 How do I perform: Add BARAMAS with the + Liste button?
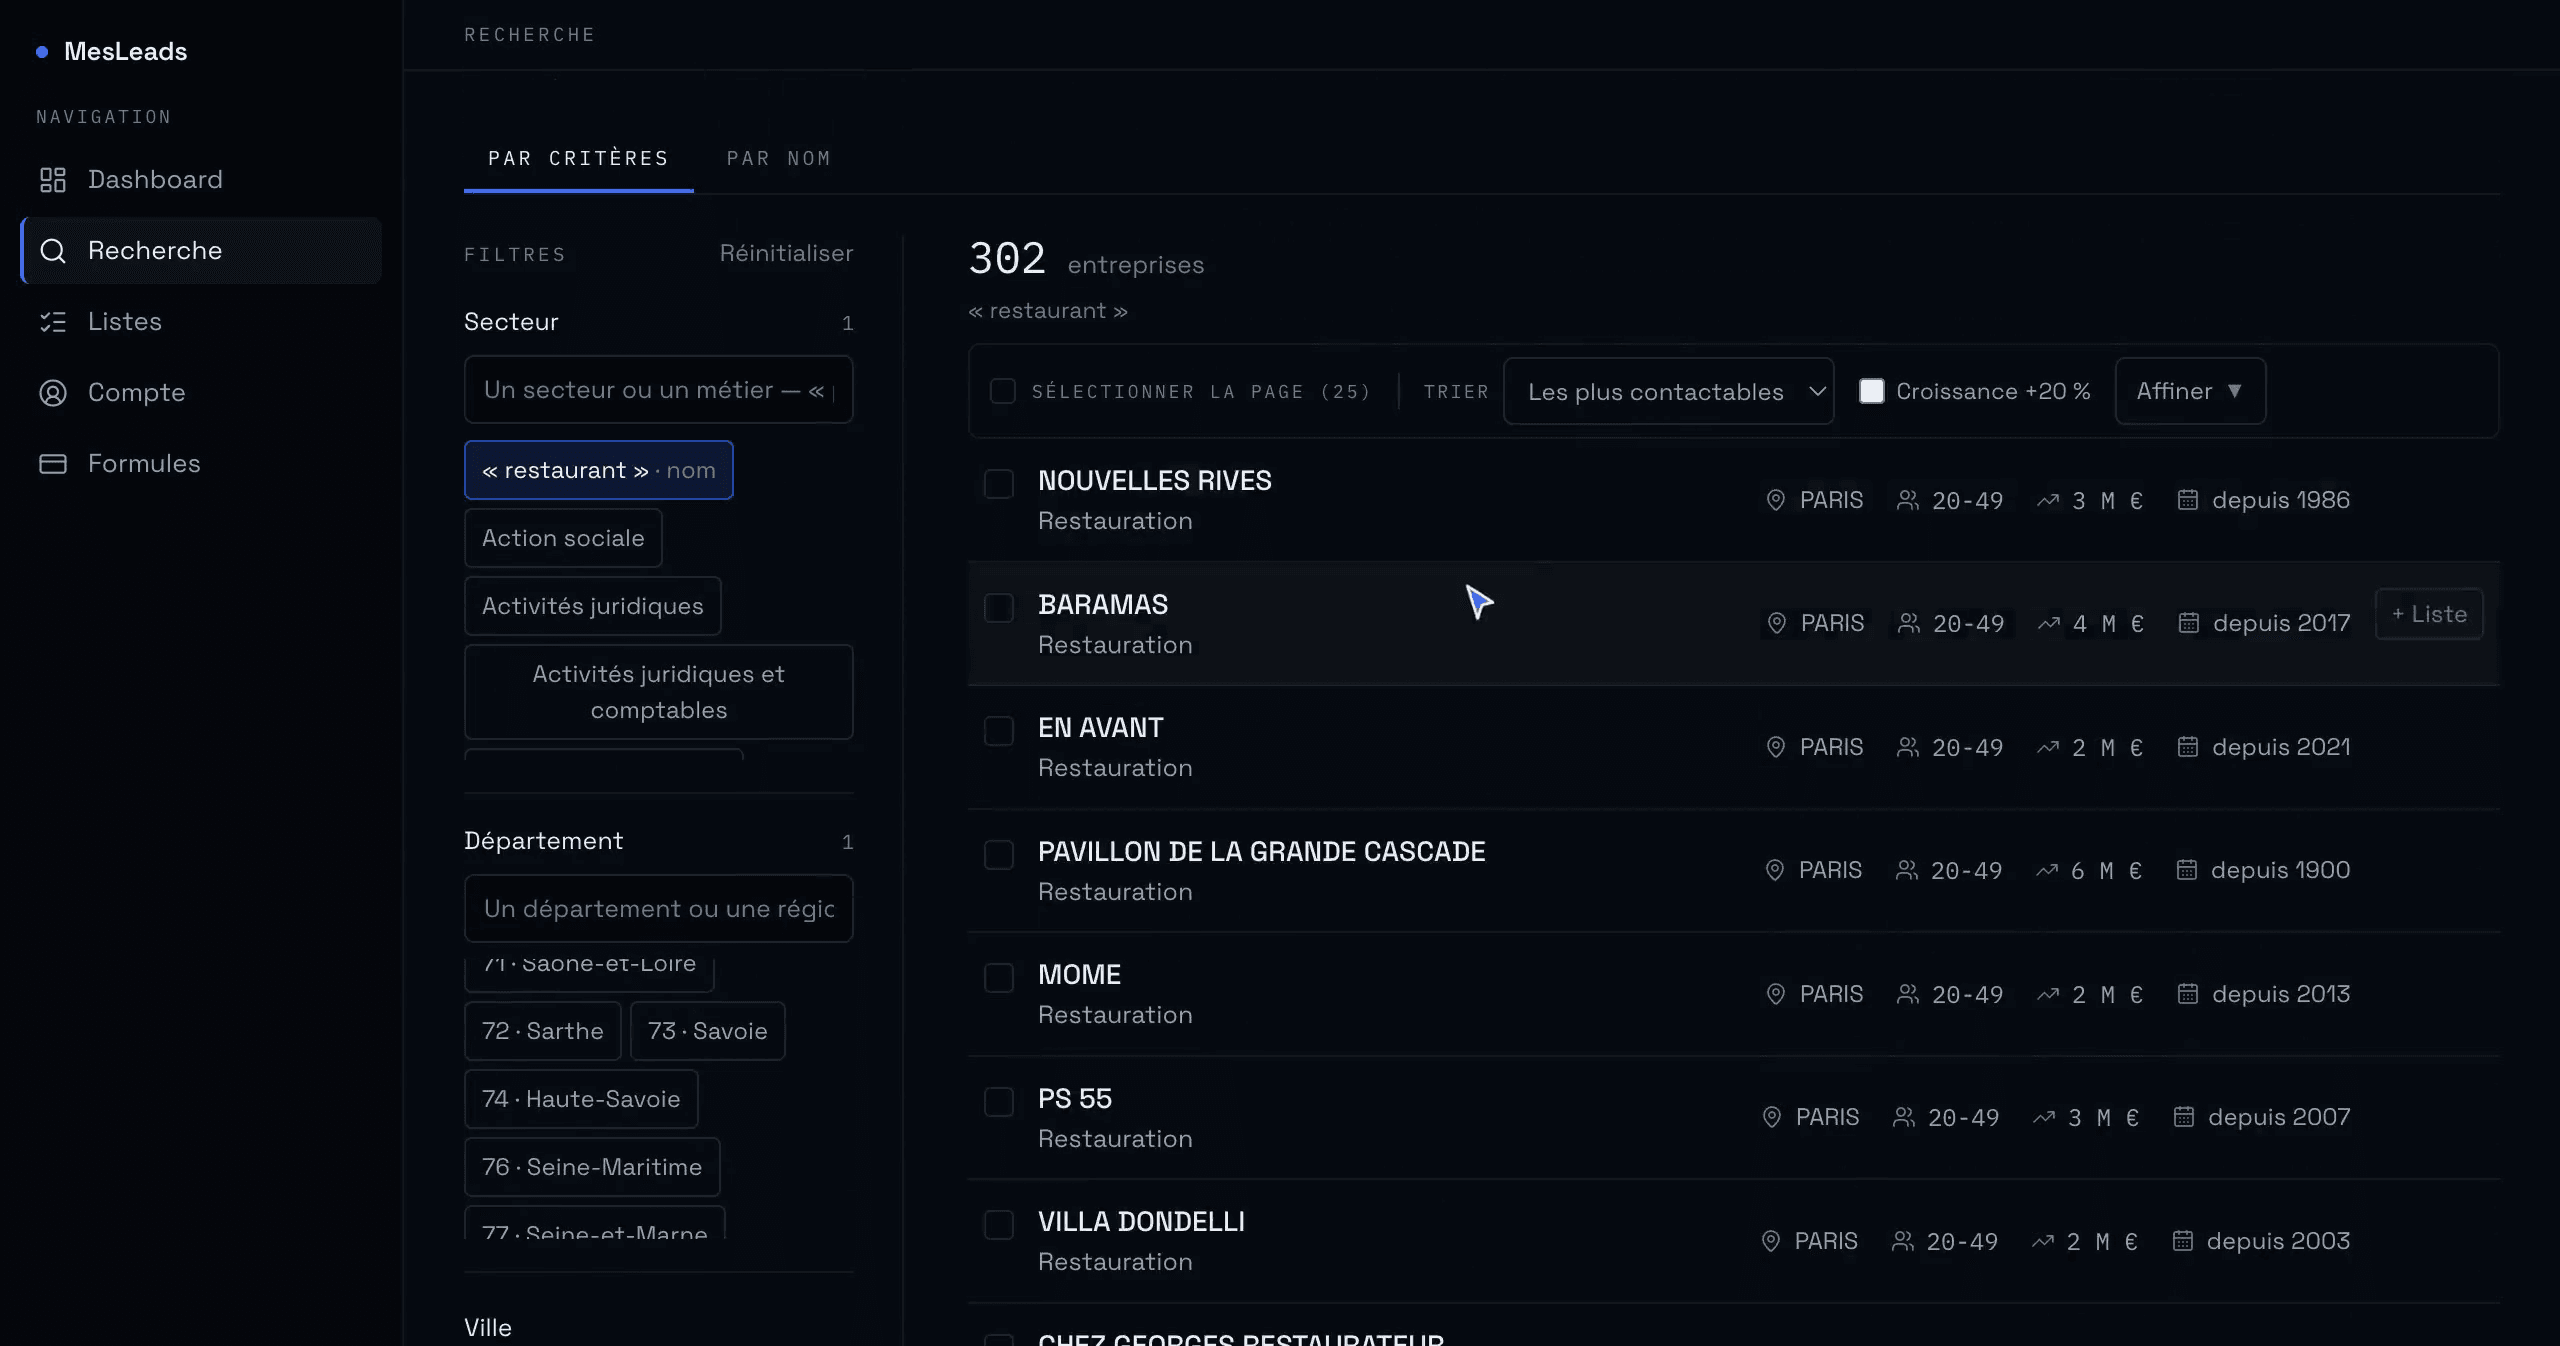coord(2429,614)
